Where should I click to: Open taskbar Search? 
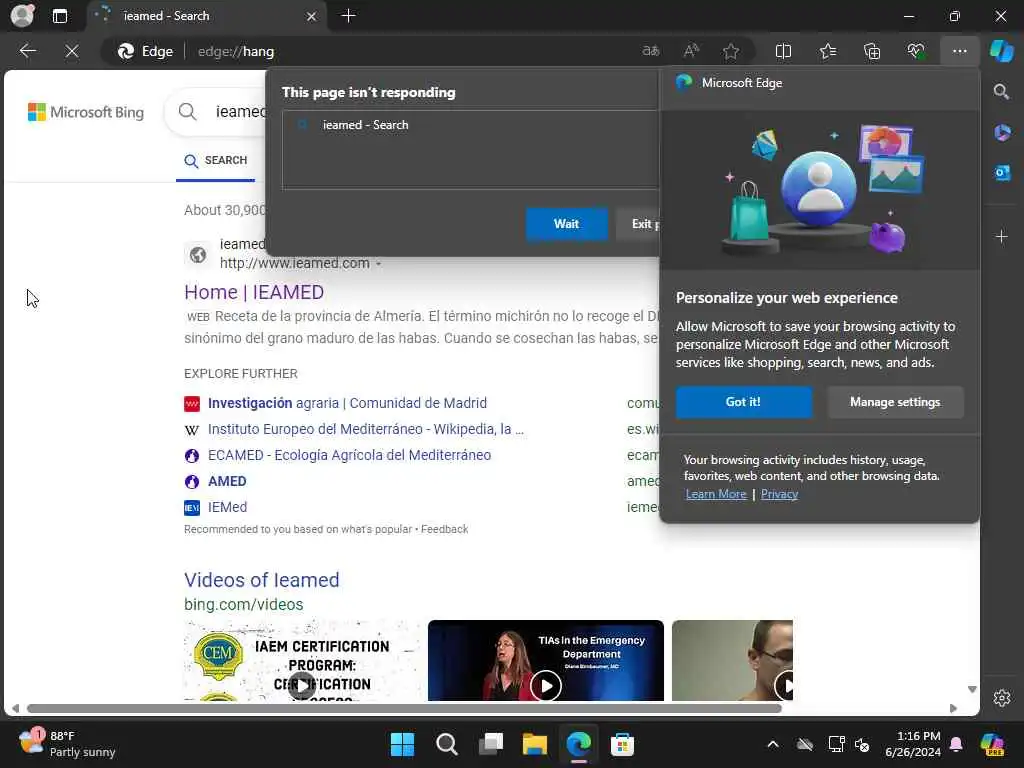point(447,744)
